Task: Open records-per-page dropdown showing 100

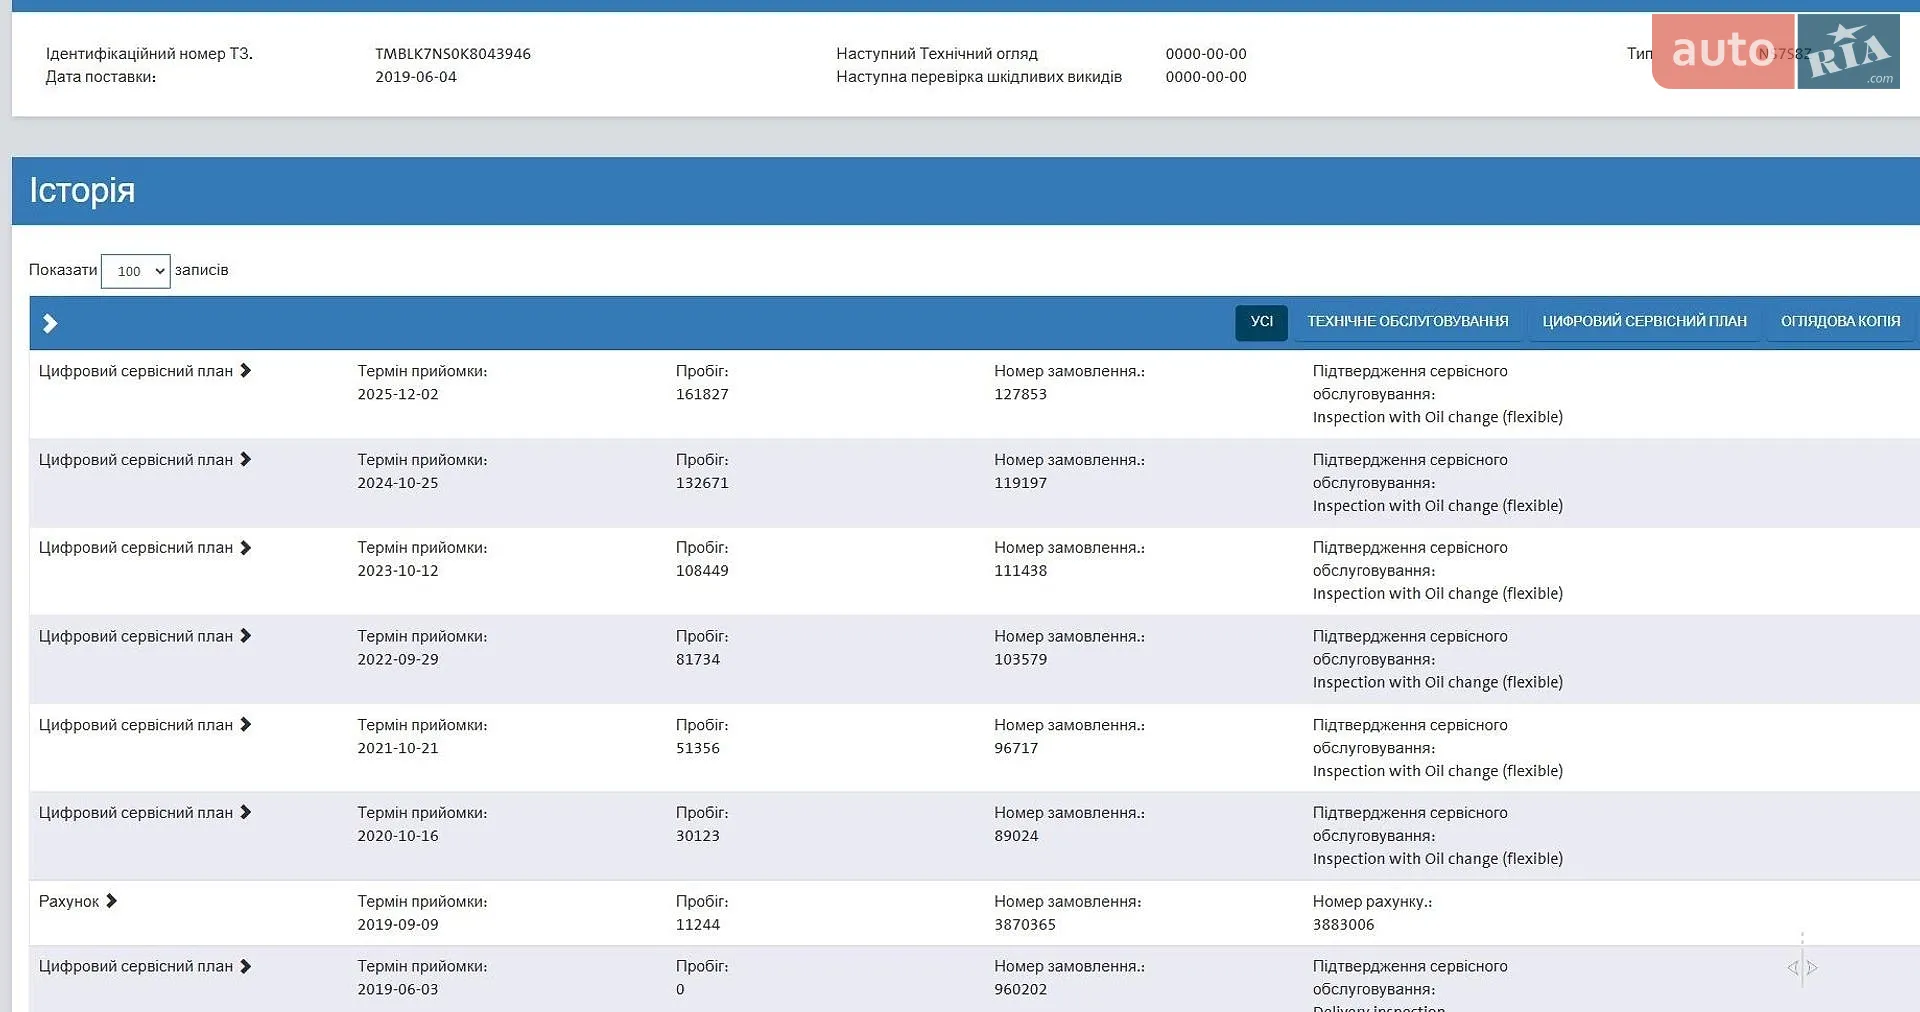Action: point(136,271)
